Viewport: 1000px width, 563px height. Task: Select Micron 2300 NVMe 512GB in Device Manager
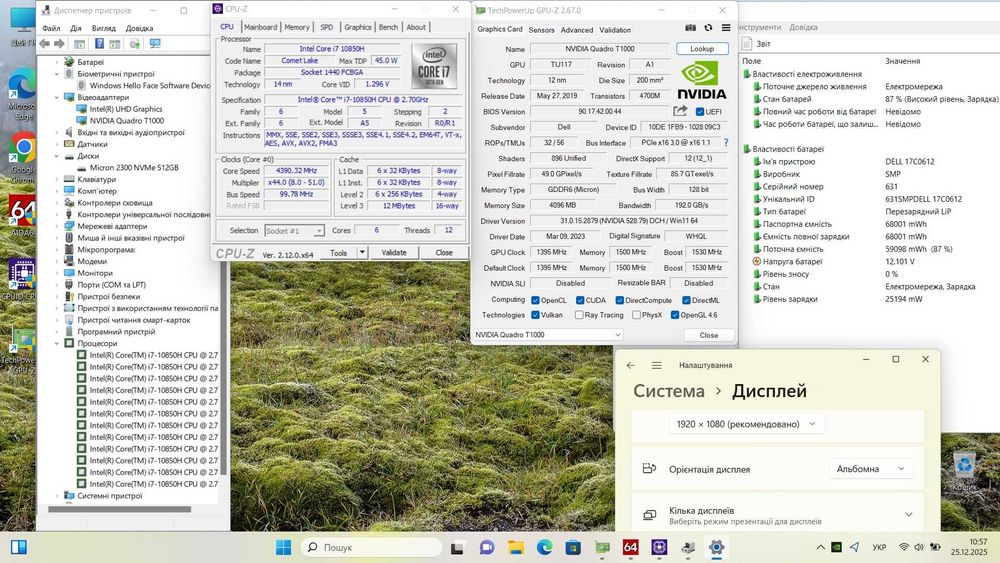point(134,168)
